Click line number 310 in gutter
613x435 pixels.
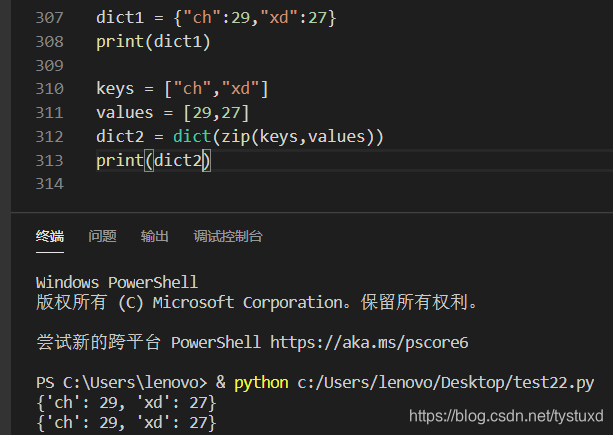coord(49,89)
